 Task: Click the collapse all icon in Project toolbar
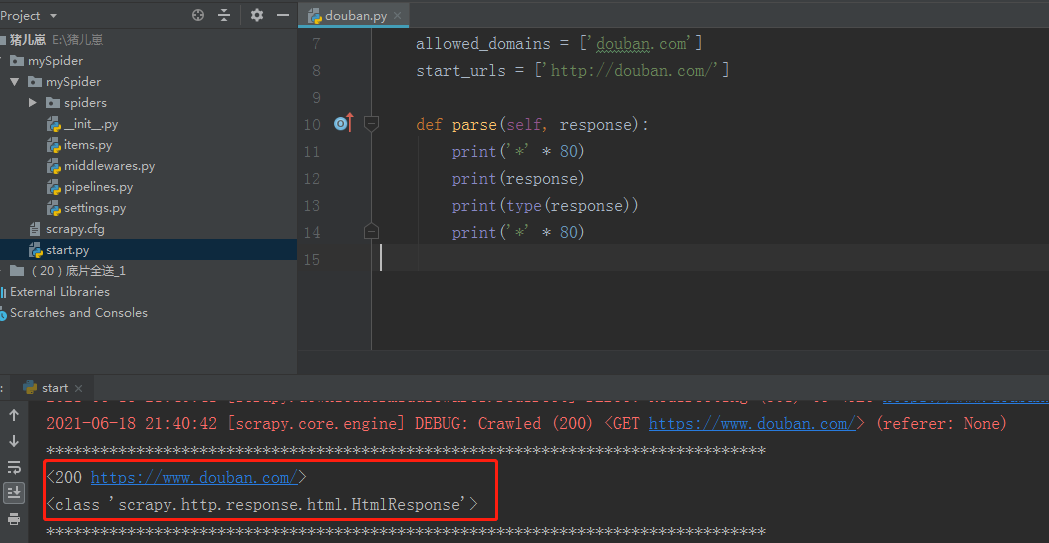pyautogui.click(x=224, y=15)
